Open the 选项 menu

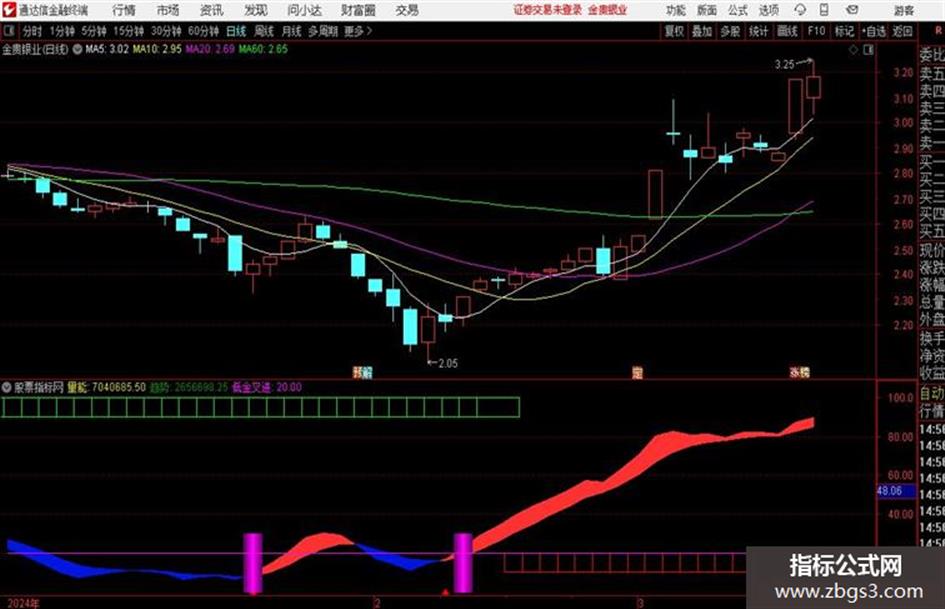click(x=769, y=10)
